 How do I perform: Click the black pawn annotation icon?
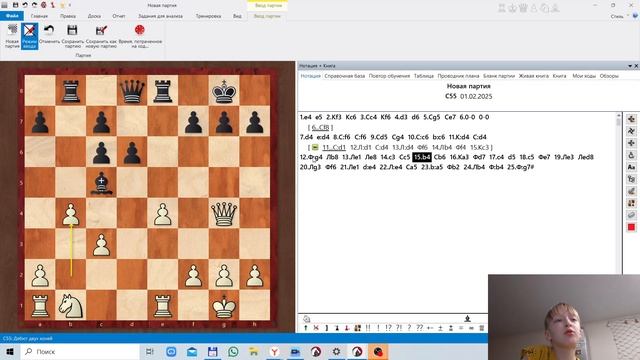click(337, 328)
